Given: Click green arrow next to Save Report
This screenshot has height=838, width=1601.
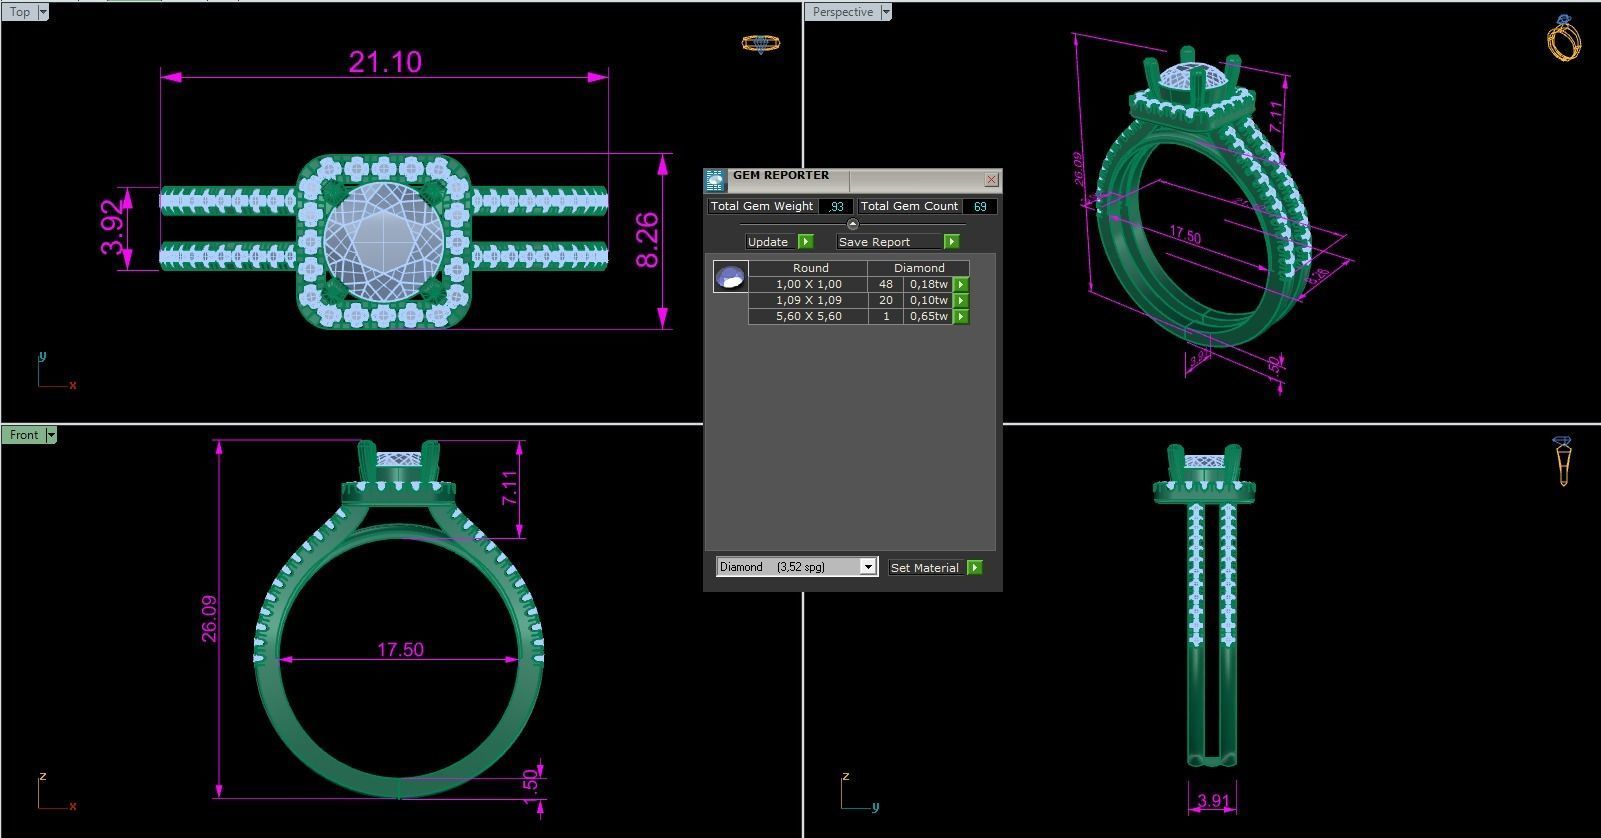Looking at the screenshot, I should tap(951, 242).
